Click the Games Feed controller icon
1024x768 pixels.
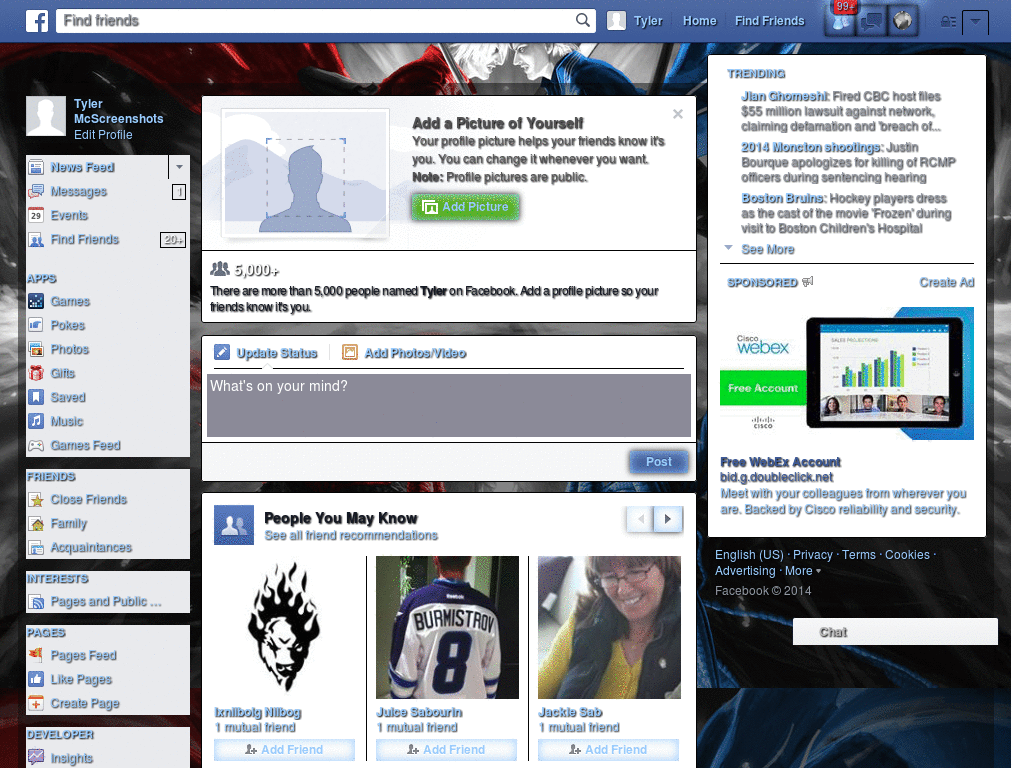pos(36,445)
